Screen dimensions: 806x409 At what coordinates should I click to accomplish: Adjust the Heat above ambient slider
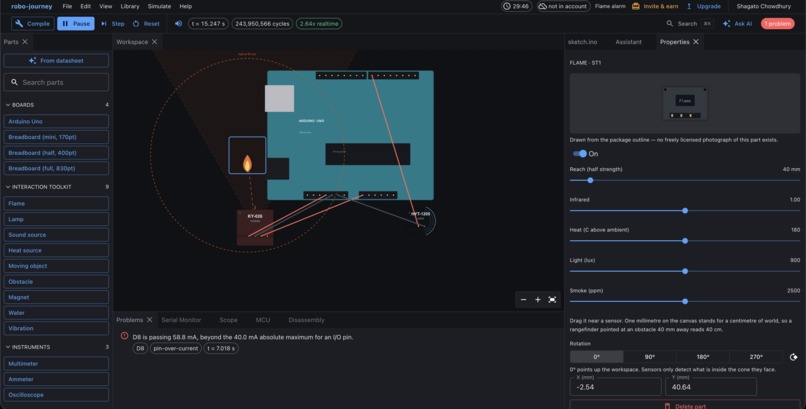pyautogui.click(x=685, y=241)
